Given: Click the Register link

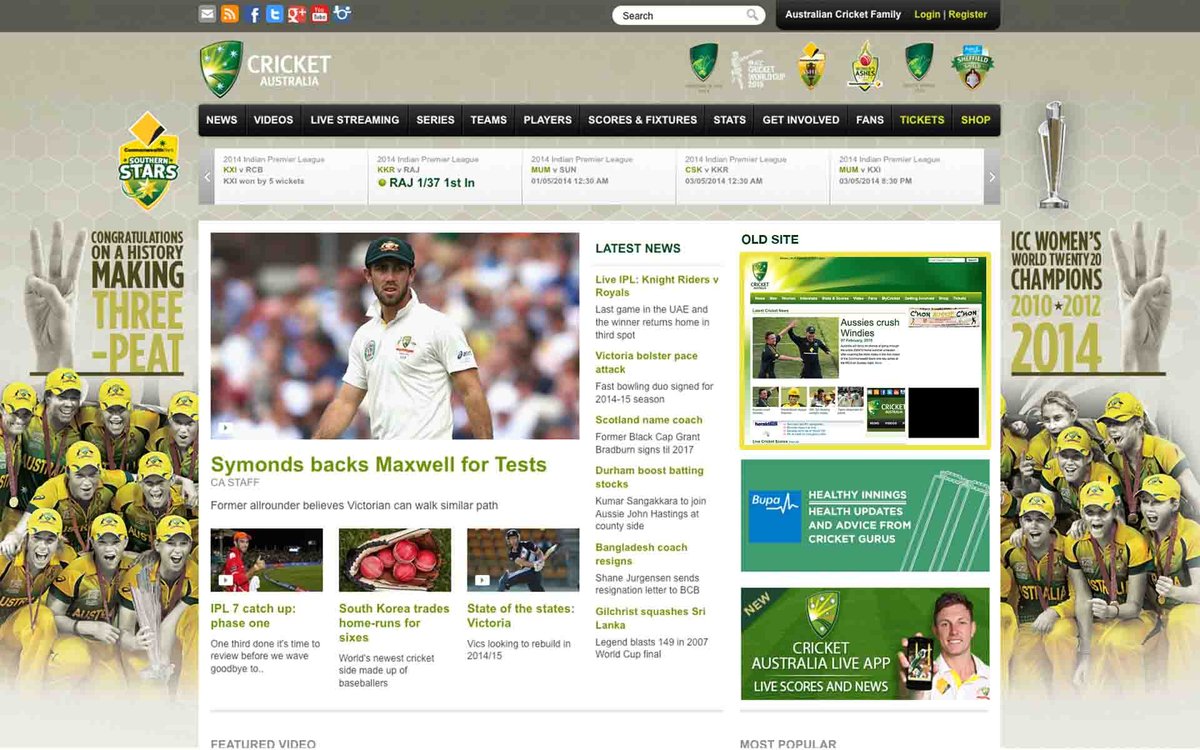Looking at the screenshot, I should tap(967, 15).
